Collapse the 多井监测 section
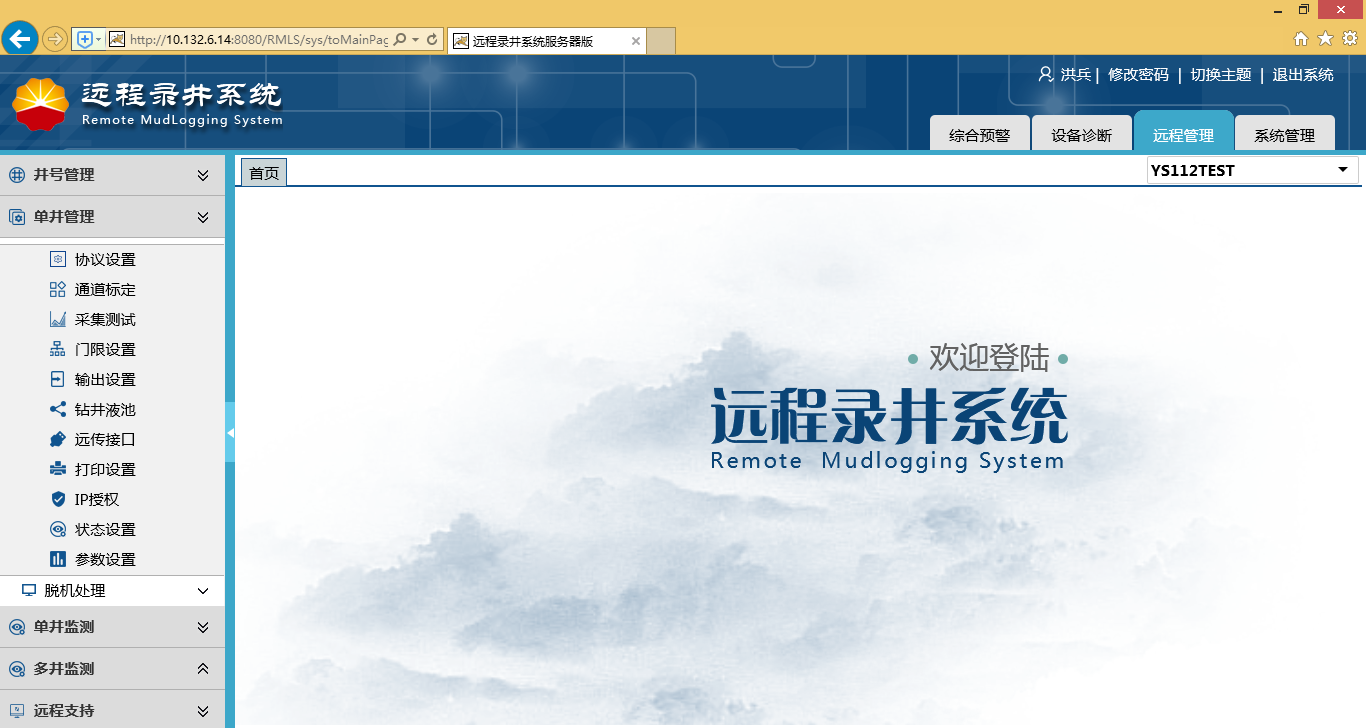The height and width of the screenshot is (728, 1366). click(203, 669)
